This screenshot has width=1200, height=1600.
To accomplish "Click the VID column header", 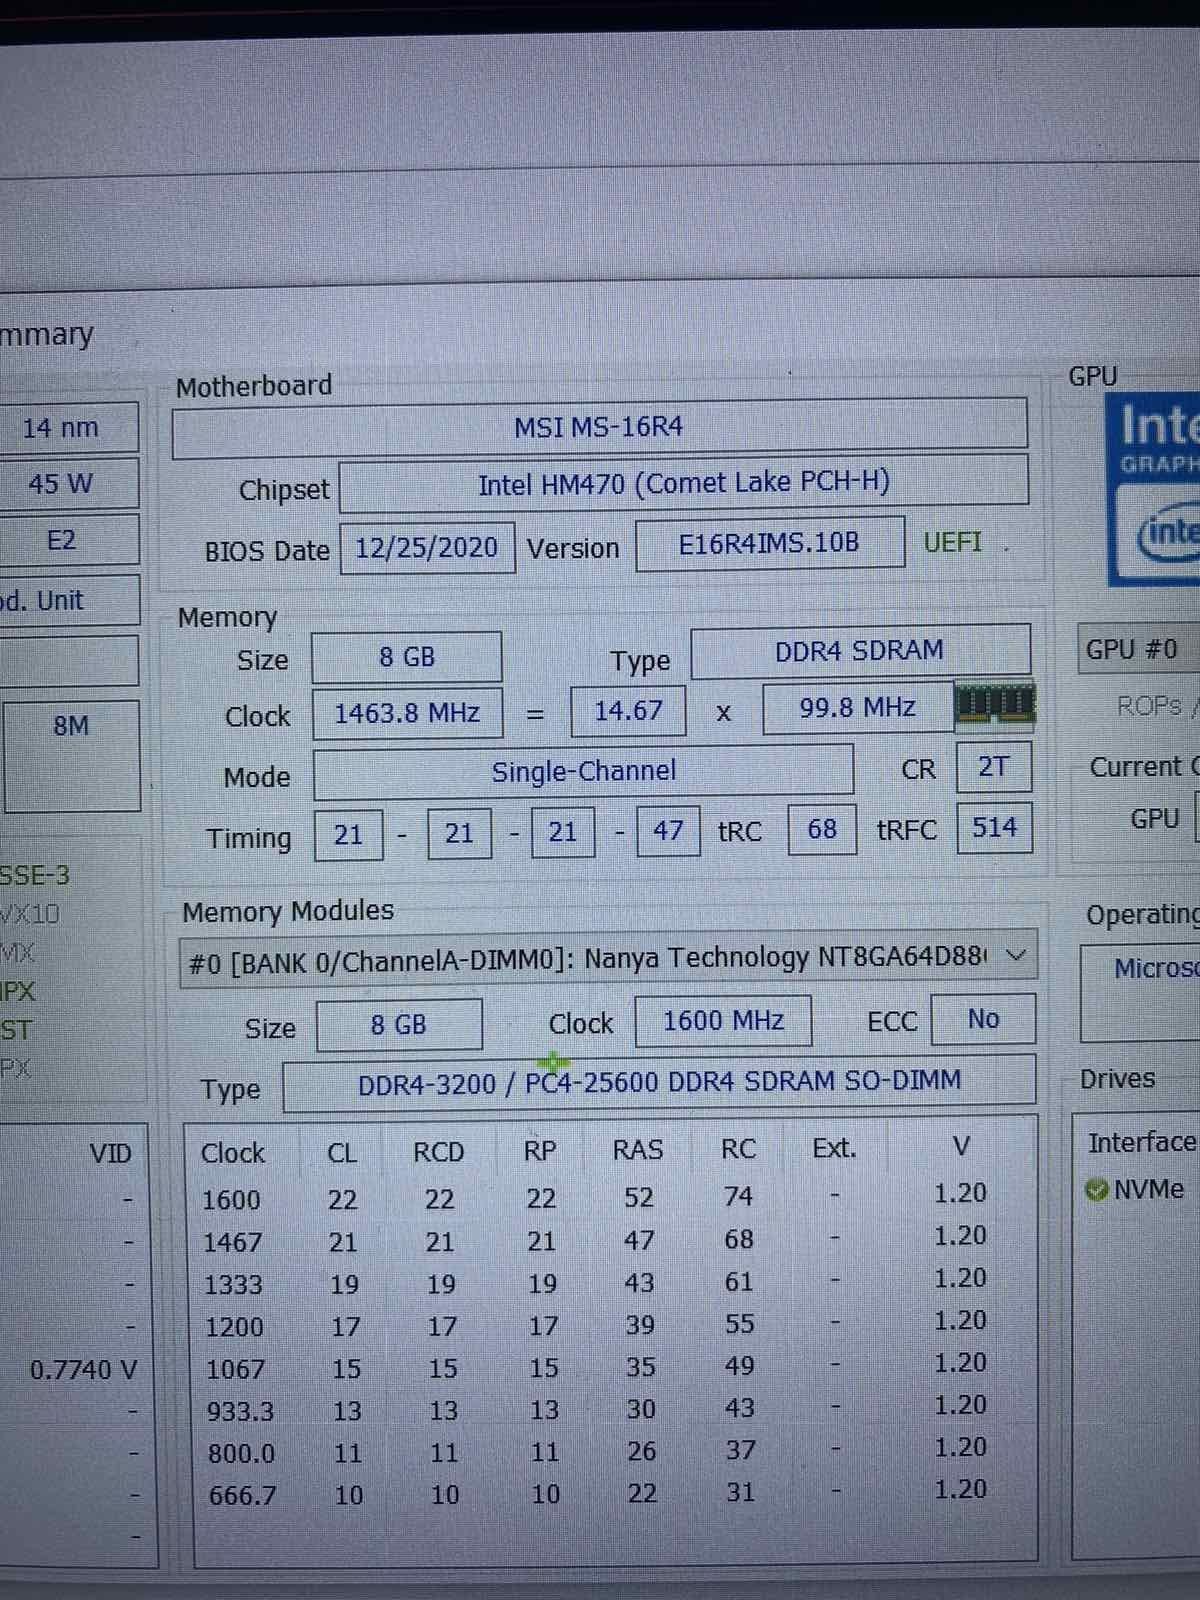I will pyautogui.click(x=110, y=1153).
